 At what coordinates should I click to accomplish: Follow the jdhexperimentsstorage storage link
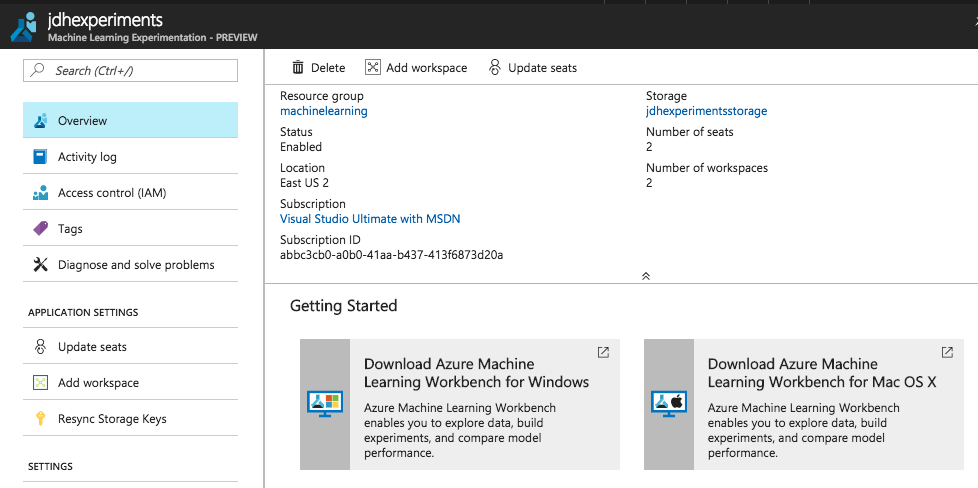[706, 111]
